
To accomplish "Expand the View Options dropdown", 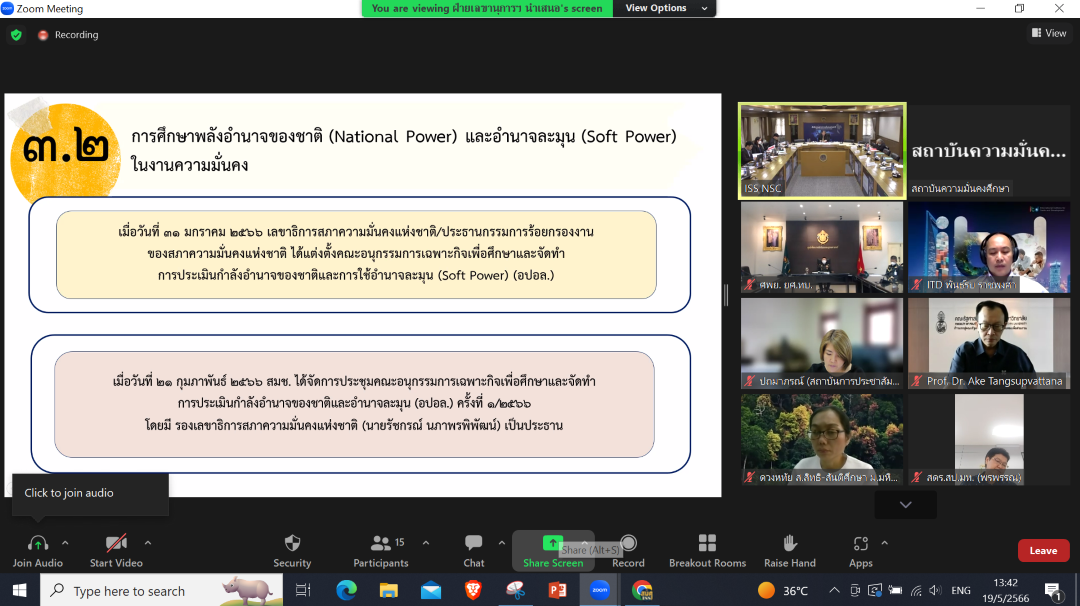I will [664, 8].
